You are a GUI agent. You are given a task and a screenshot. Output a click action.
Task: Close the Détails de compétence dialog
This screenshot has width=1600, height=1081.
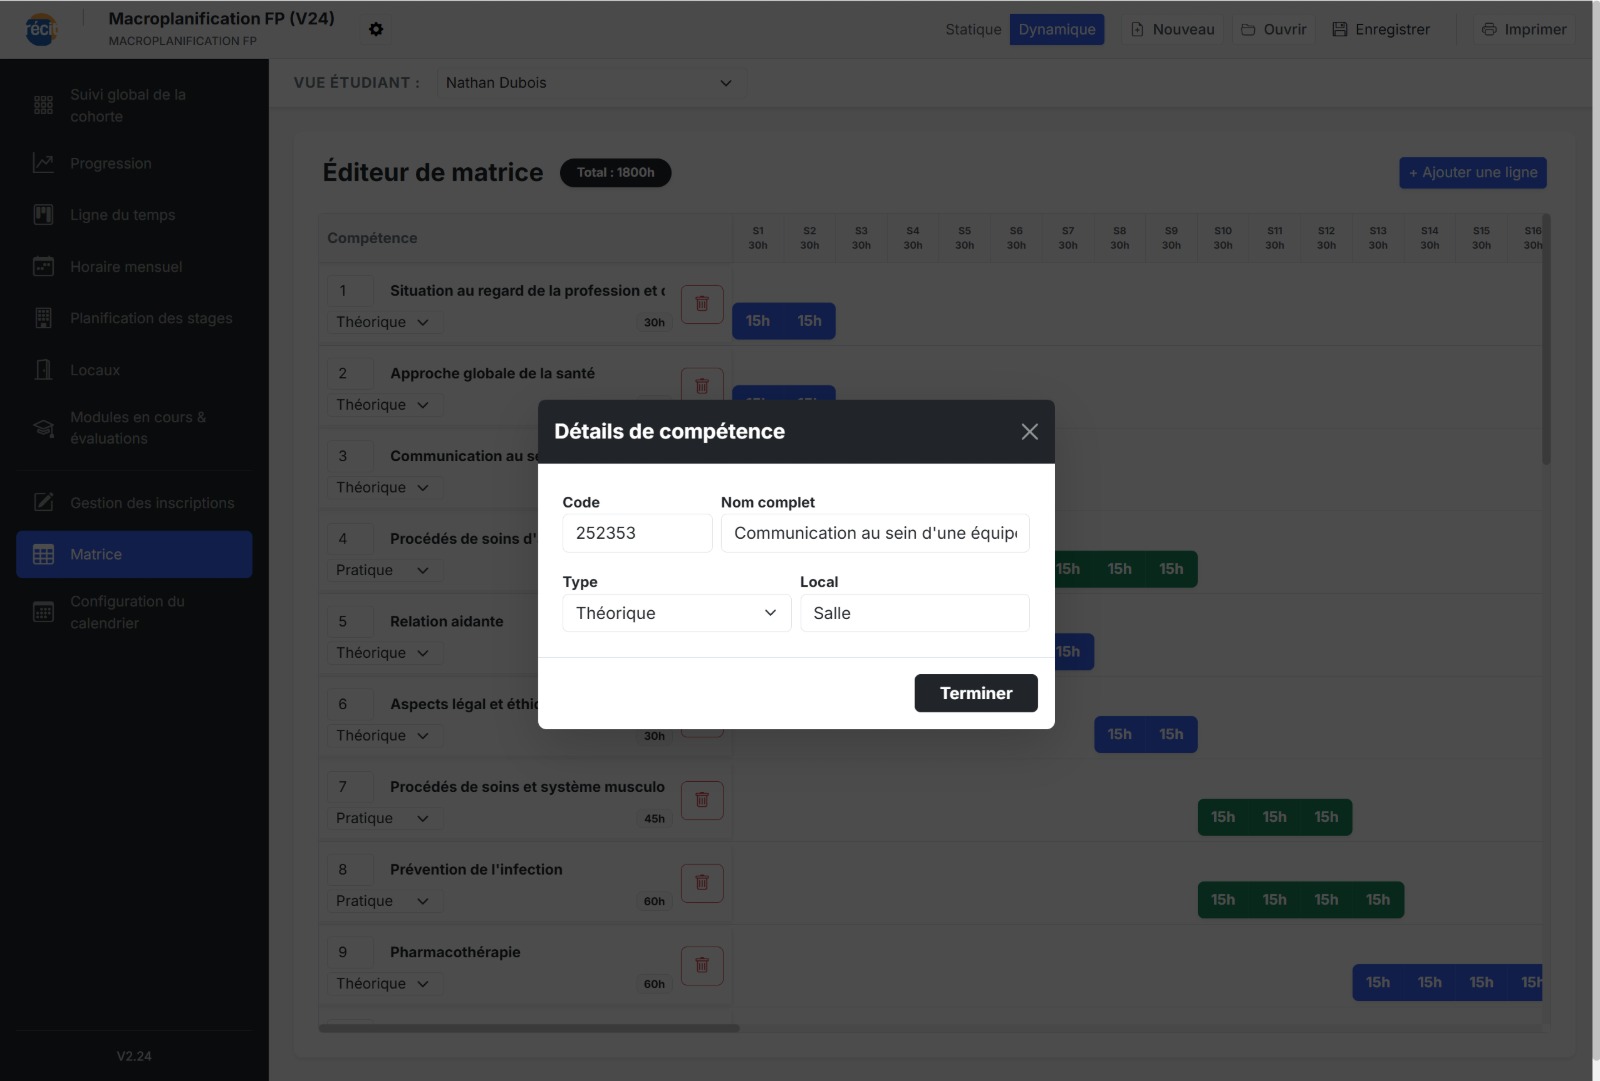(x=1029, y=432)
